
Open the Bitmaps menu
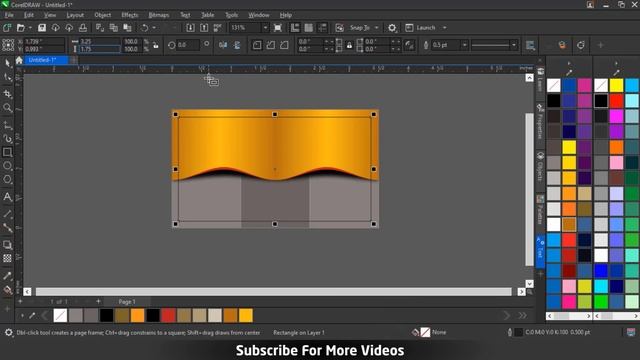[159, 15]
